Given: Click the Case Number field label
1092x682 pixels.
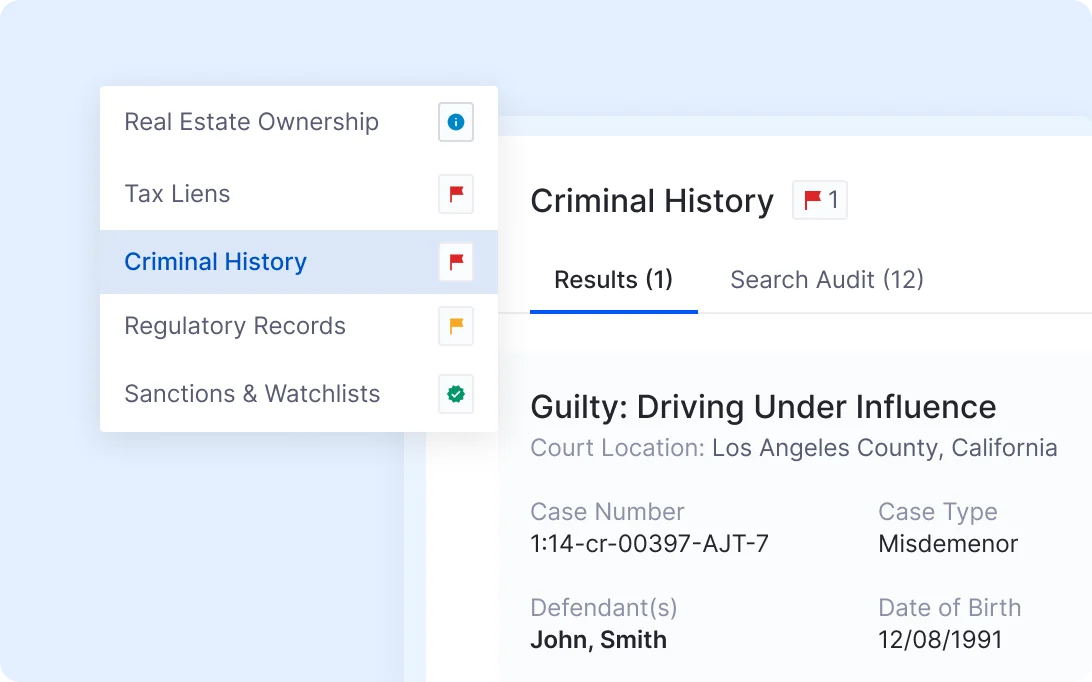Looking at the screenshot, I should pos(607,512).
